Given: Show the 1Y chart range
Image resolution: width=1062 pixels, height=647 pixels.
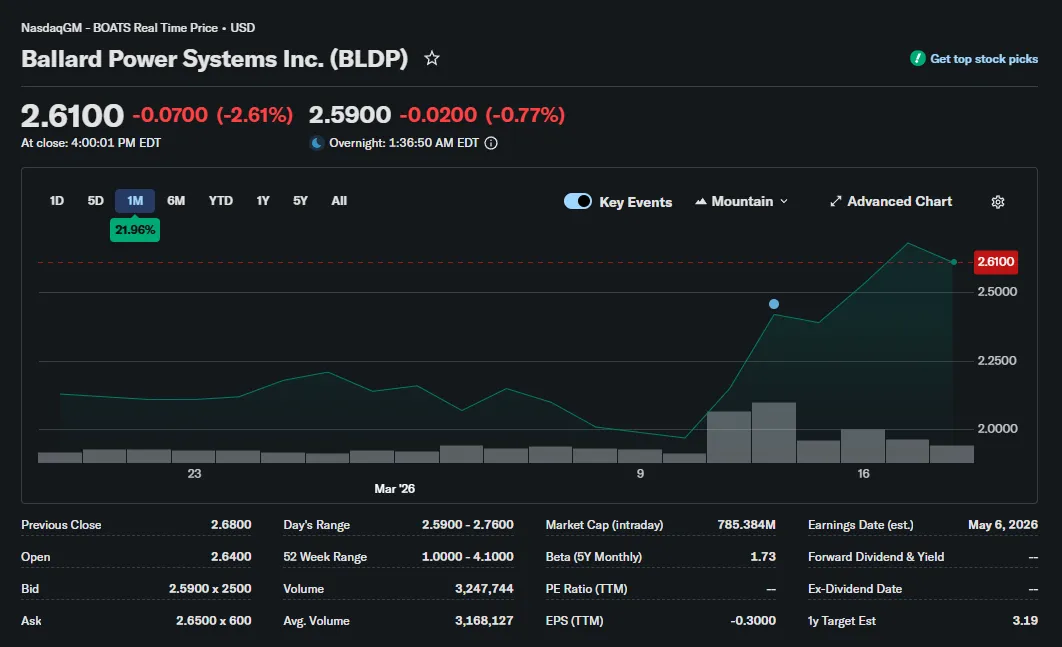Looking at the screenshot, I should click(x=263, y=201).
